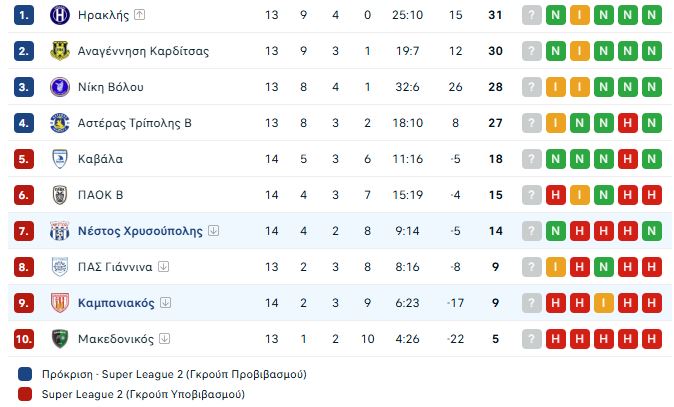The image size is (674, 407).
Task: Click the down arrow beside Καμπανιακός
Action: tap(165, 303)
